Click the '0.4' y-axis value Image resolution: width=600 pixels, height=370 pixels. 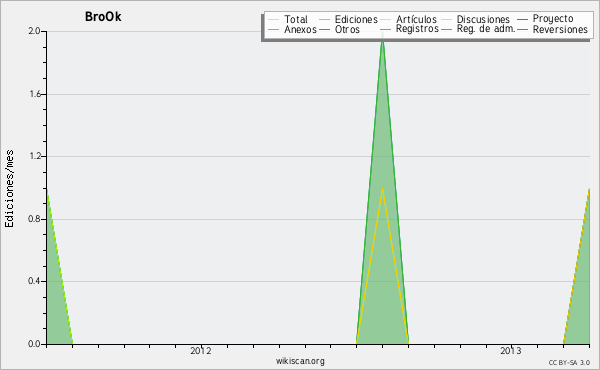[x=34, y=281]
